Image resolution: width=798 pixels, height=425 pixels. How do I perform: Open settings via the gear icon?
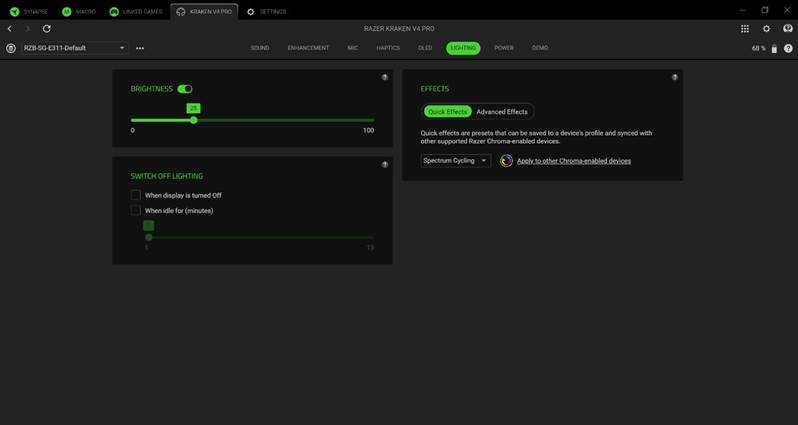tap(766, 29)
